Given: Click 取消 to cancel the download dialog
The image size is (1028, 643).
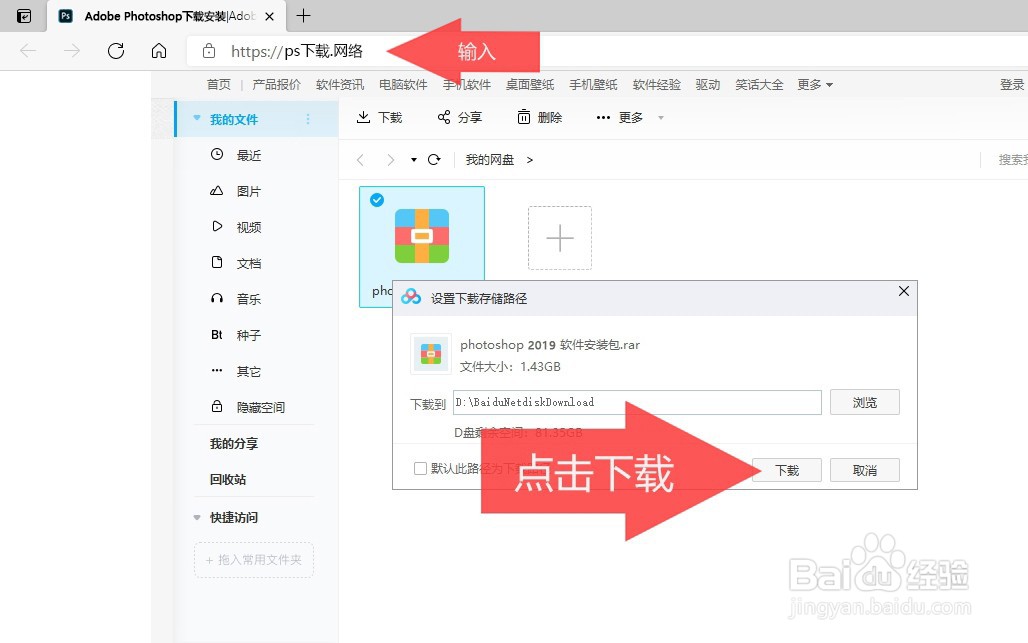Looking at the screenshot, I should point(864,470).
